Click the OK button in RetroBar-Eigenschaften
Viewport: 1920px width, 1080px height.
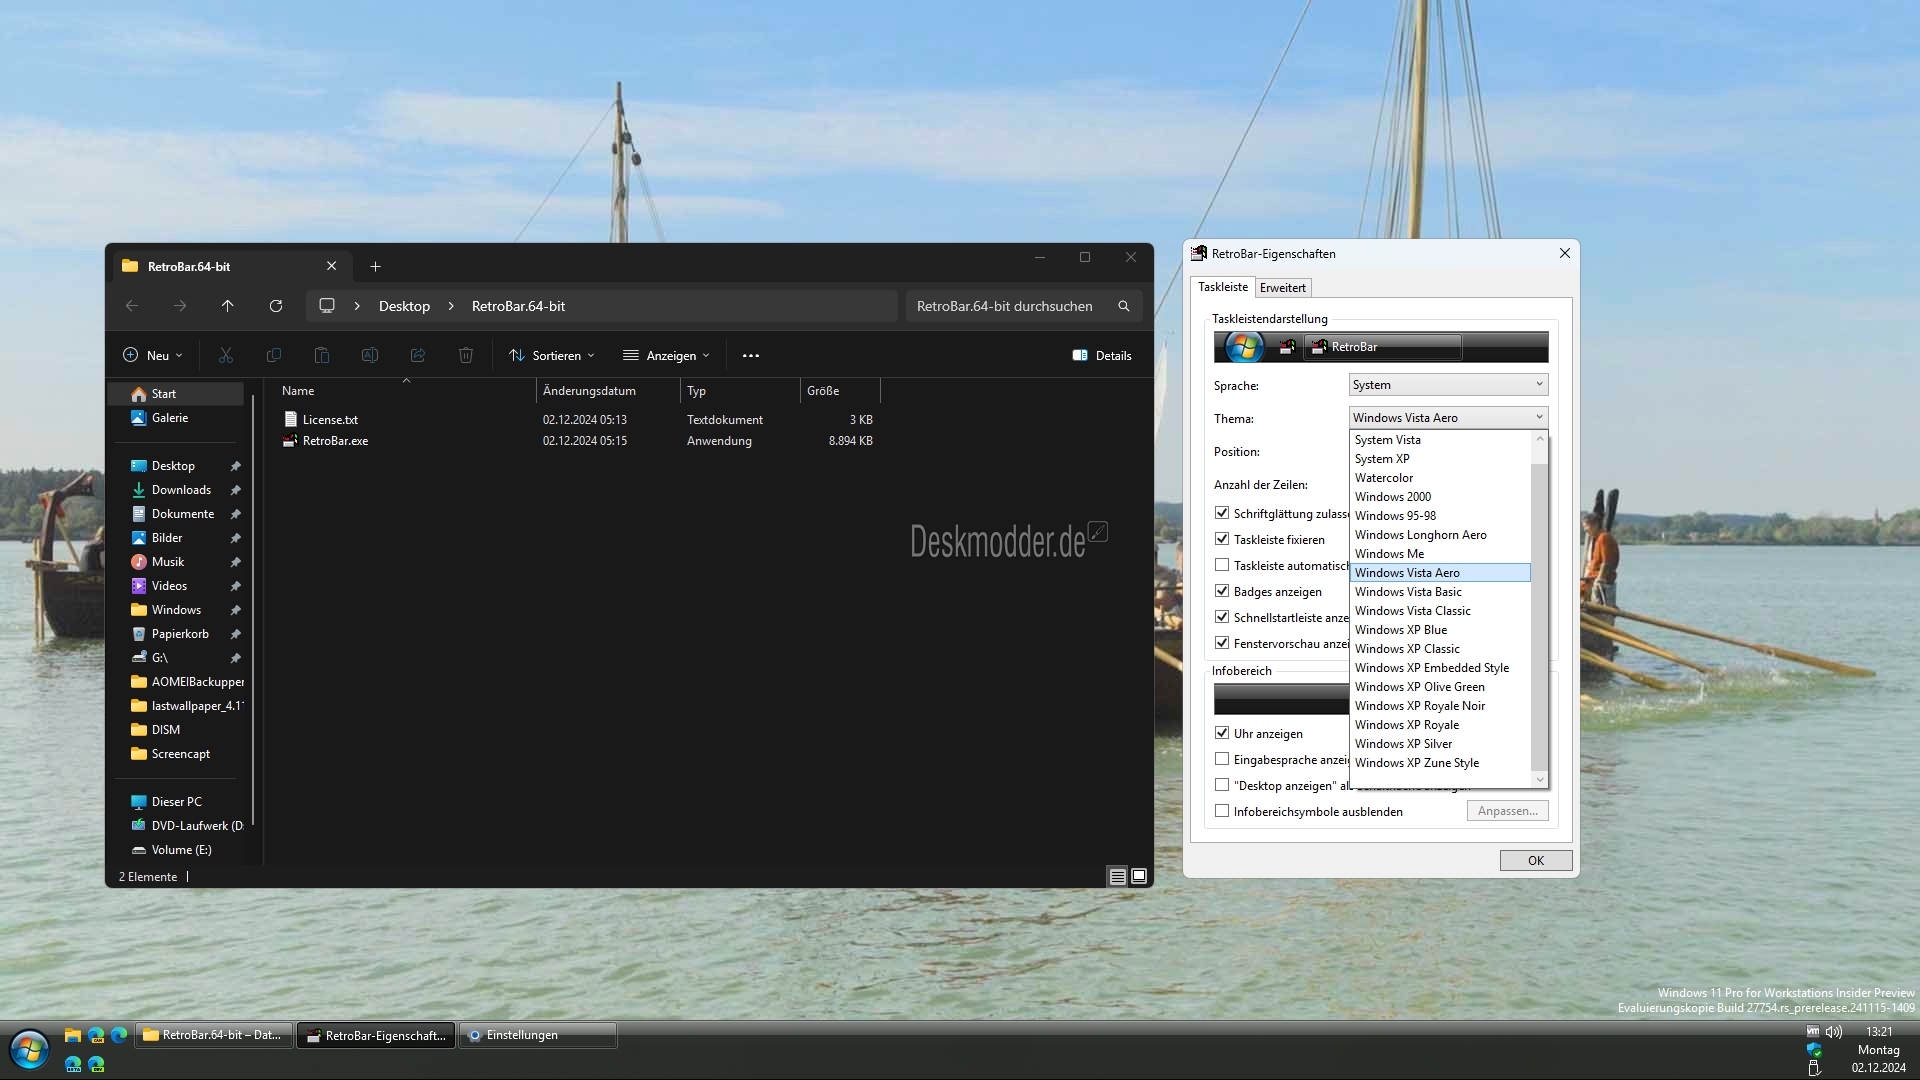[x=1536, y=860]
